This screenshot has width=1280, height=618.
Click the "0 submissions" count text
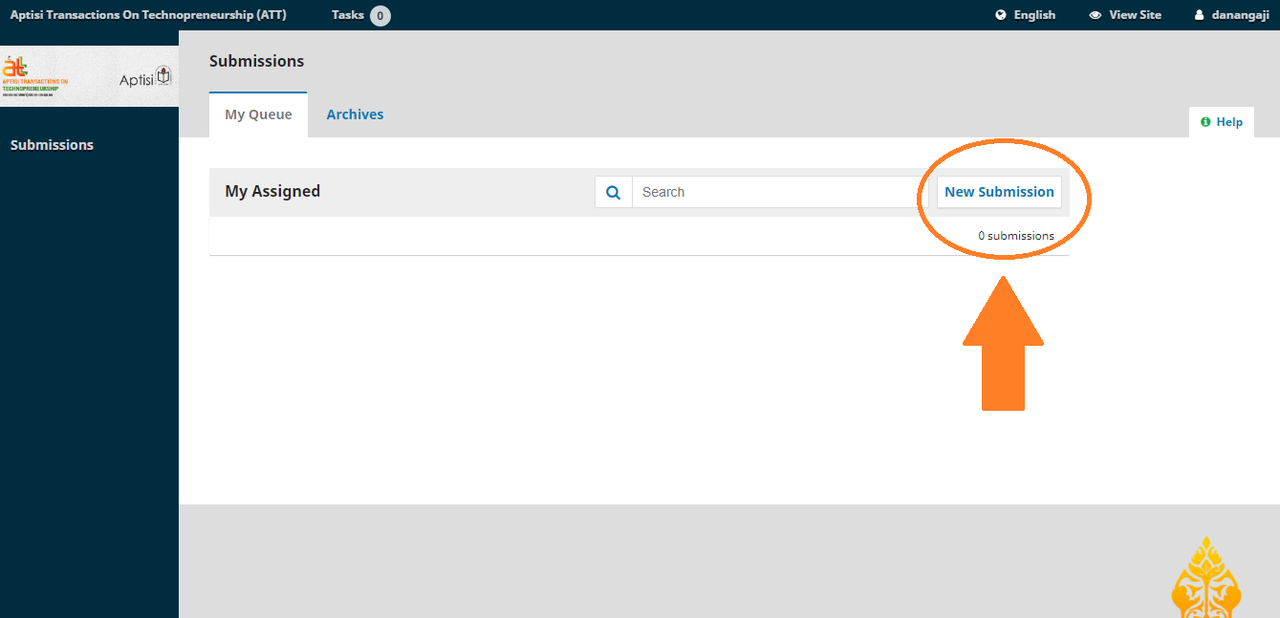(1016, 236)
